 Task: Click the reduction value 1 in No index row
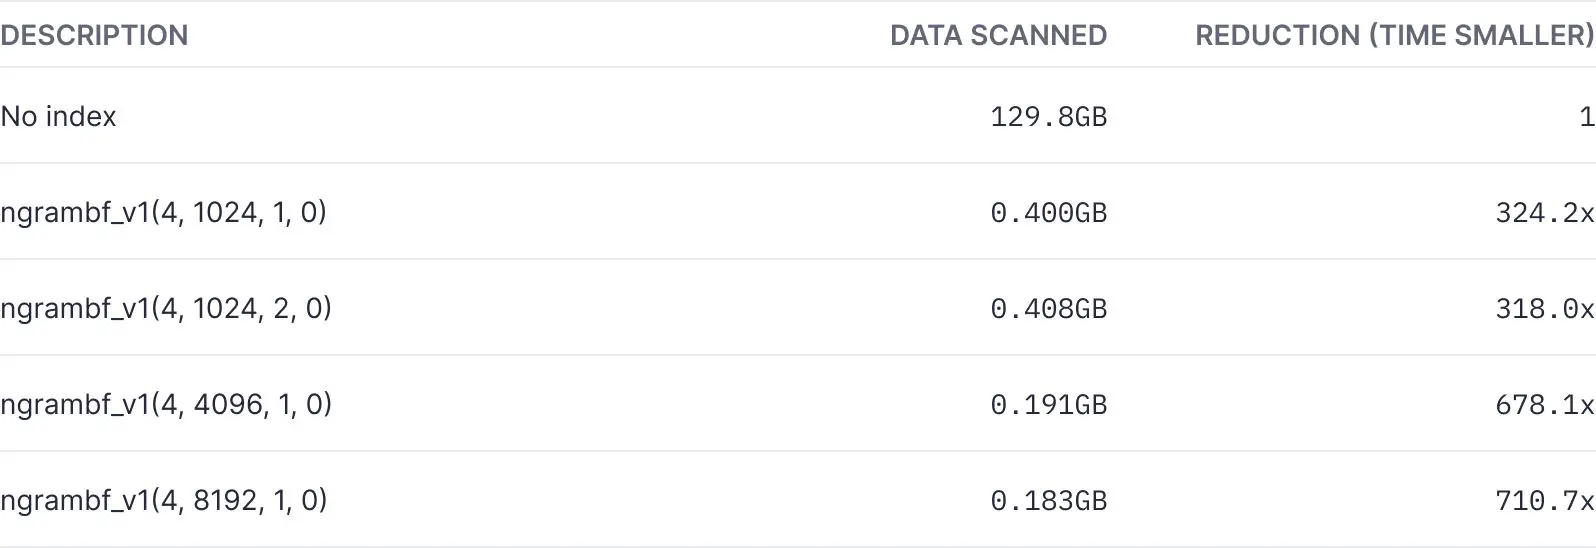click(1586, 116)
